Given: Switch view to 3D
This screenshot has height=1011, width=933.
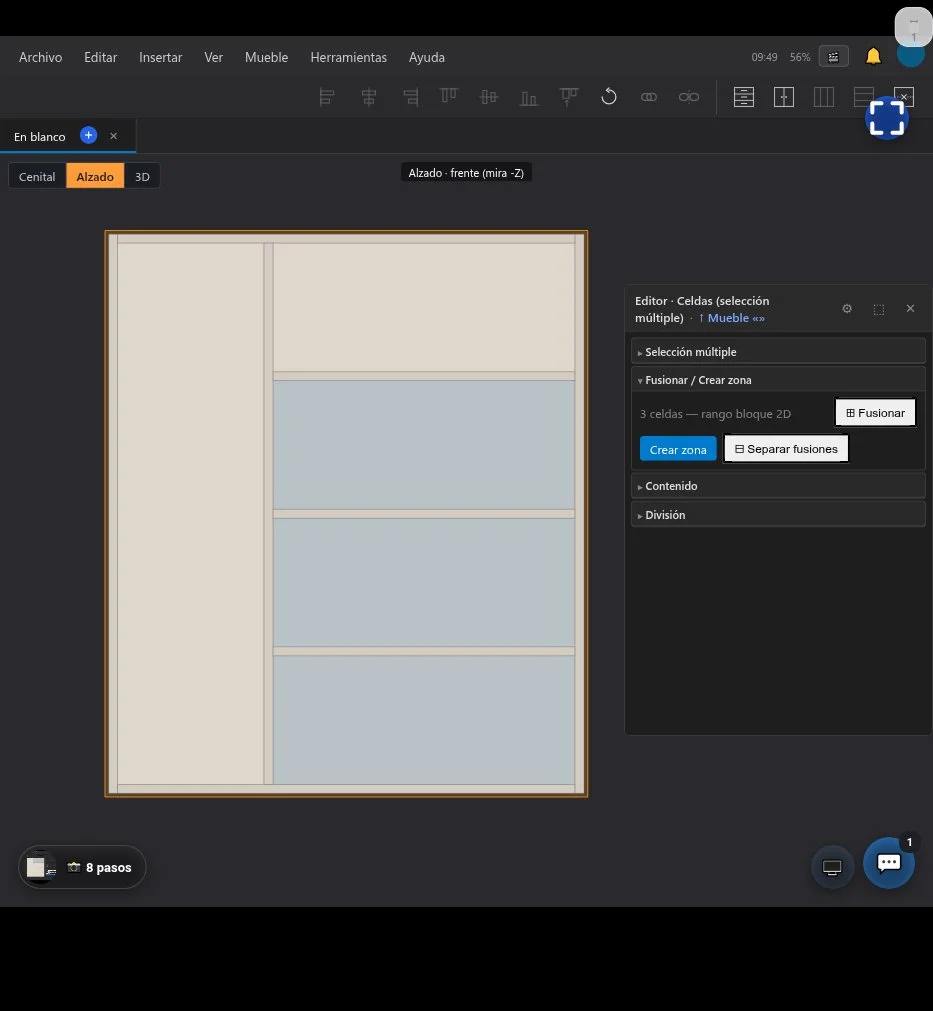Looking at the screenshot, I should click(x=142, y=176).
